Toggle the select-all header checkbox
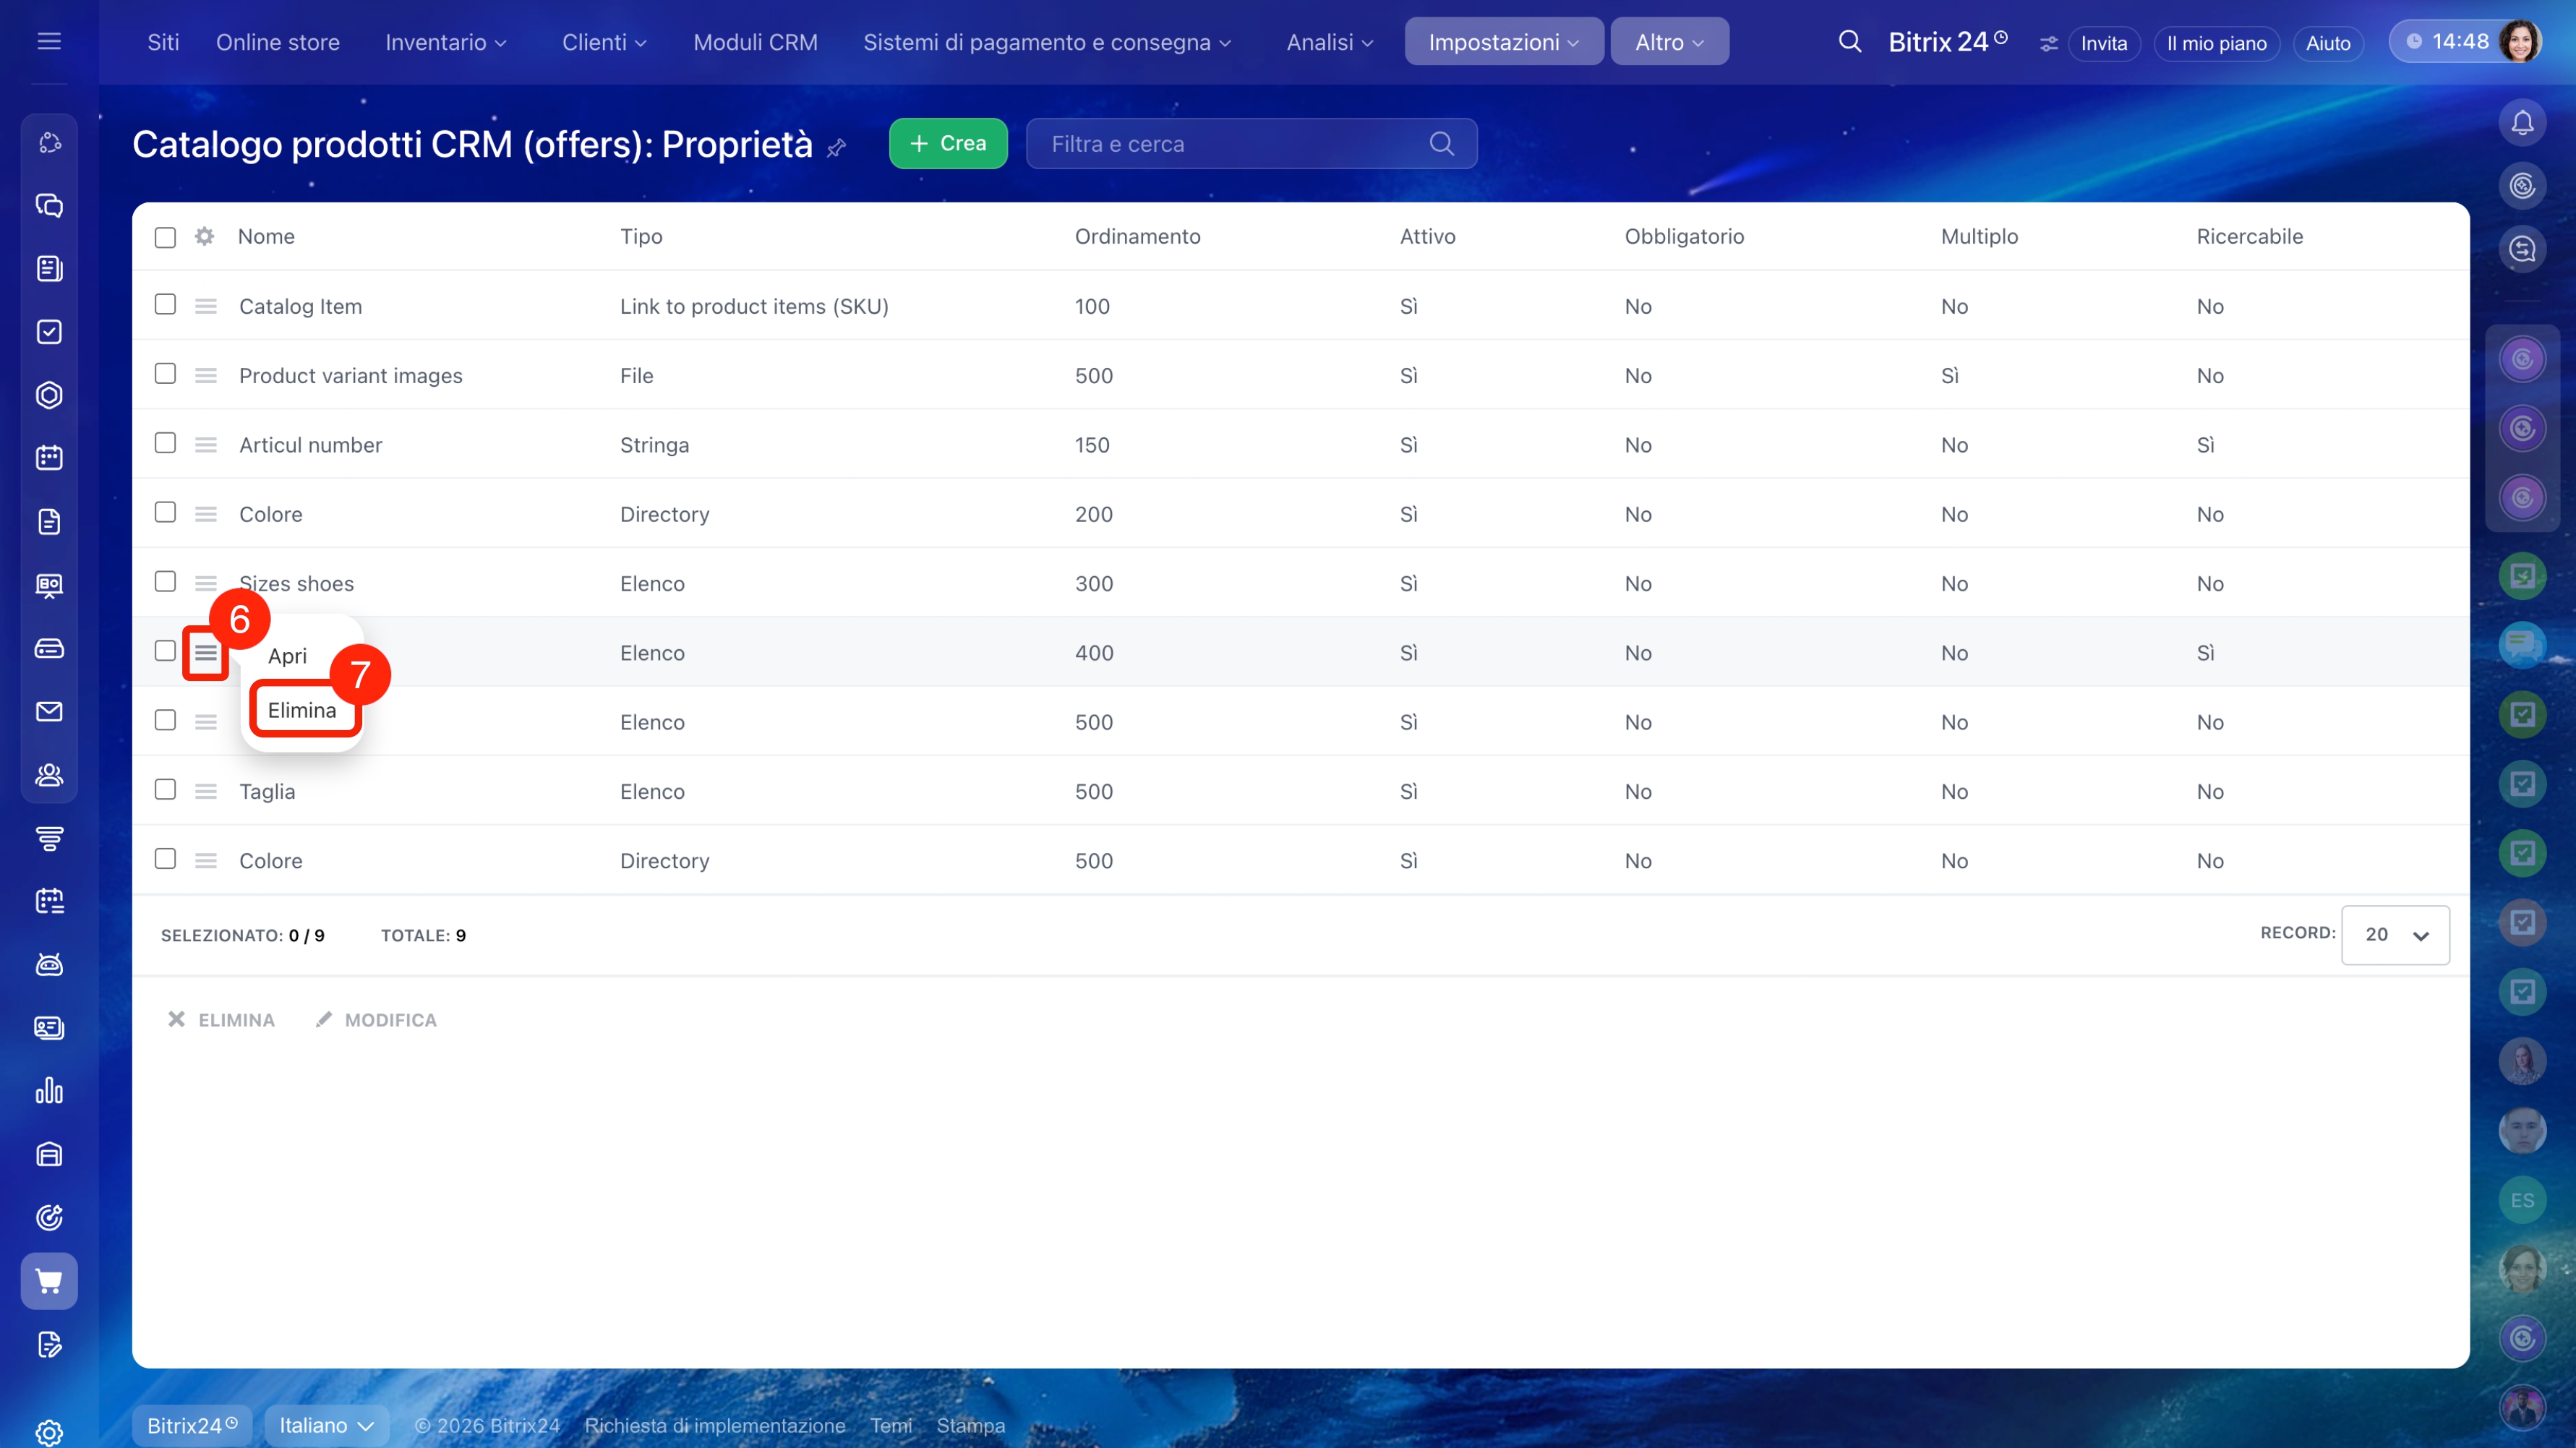This screenshot has height=1448, width=2576. pyautogui.click(x=165, y=237)
